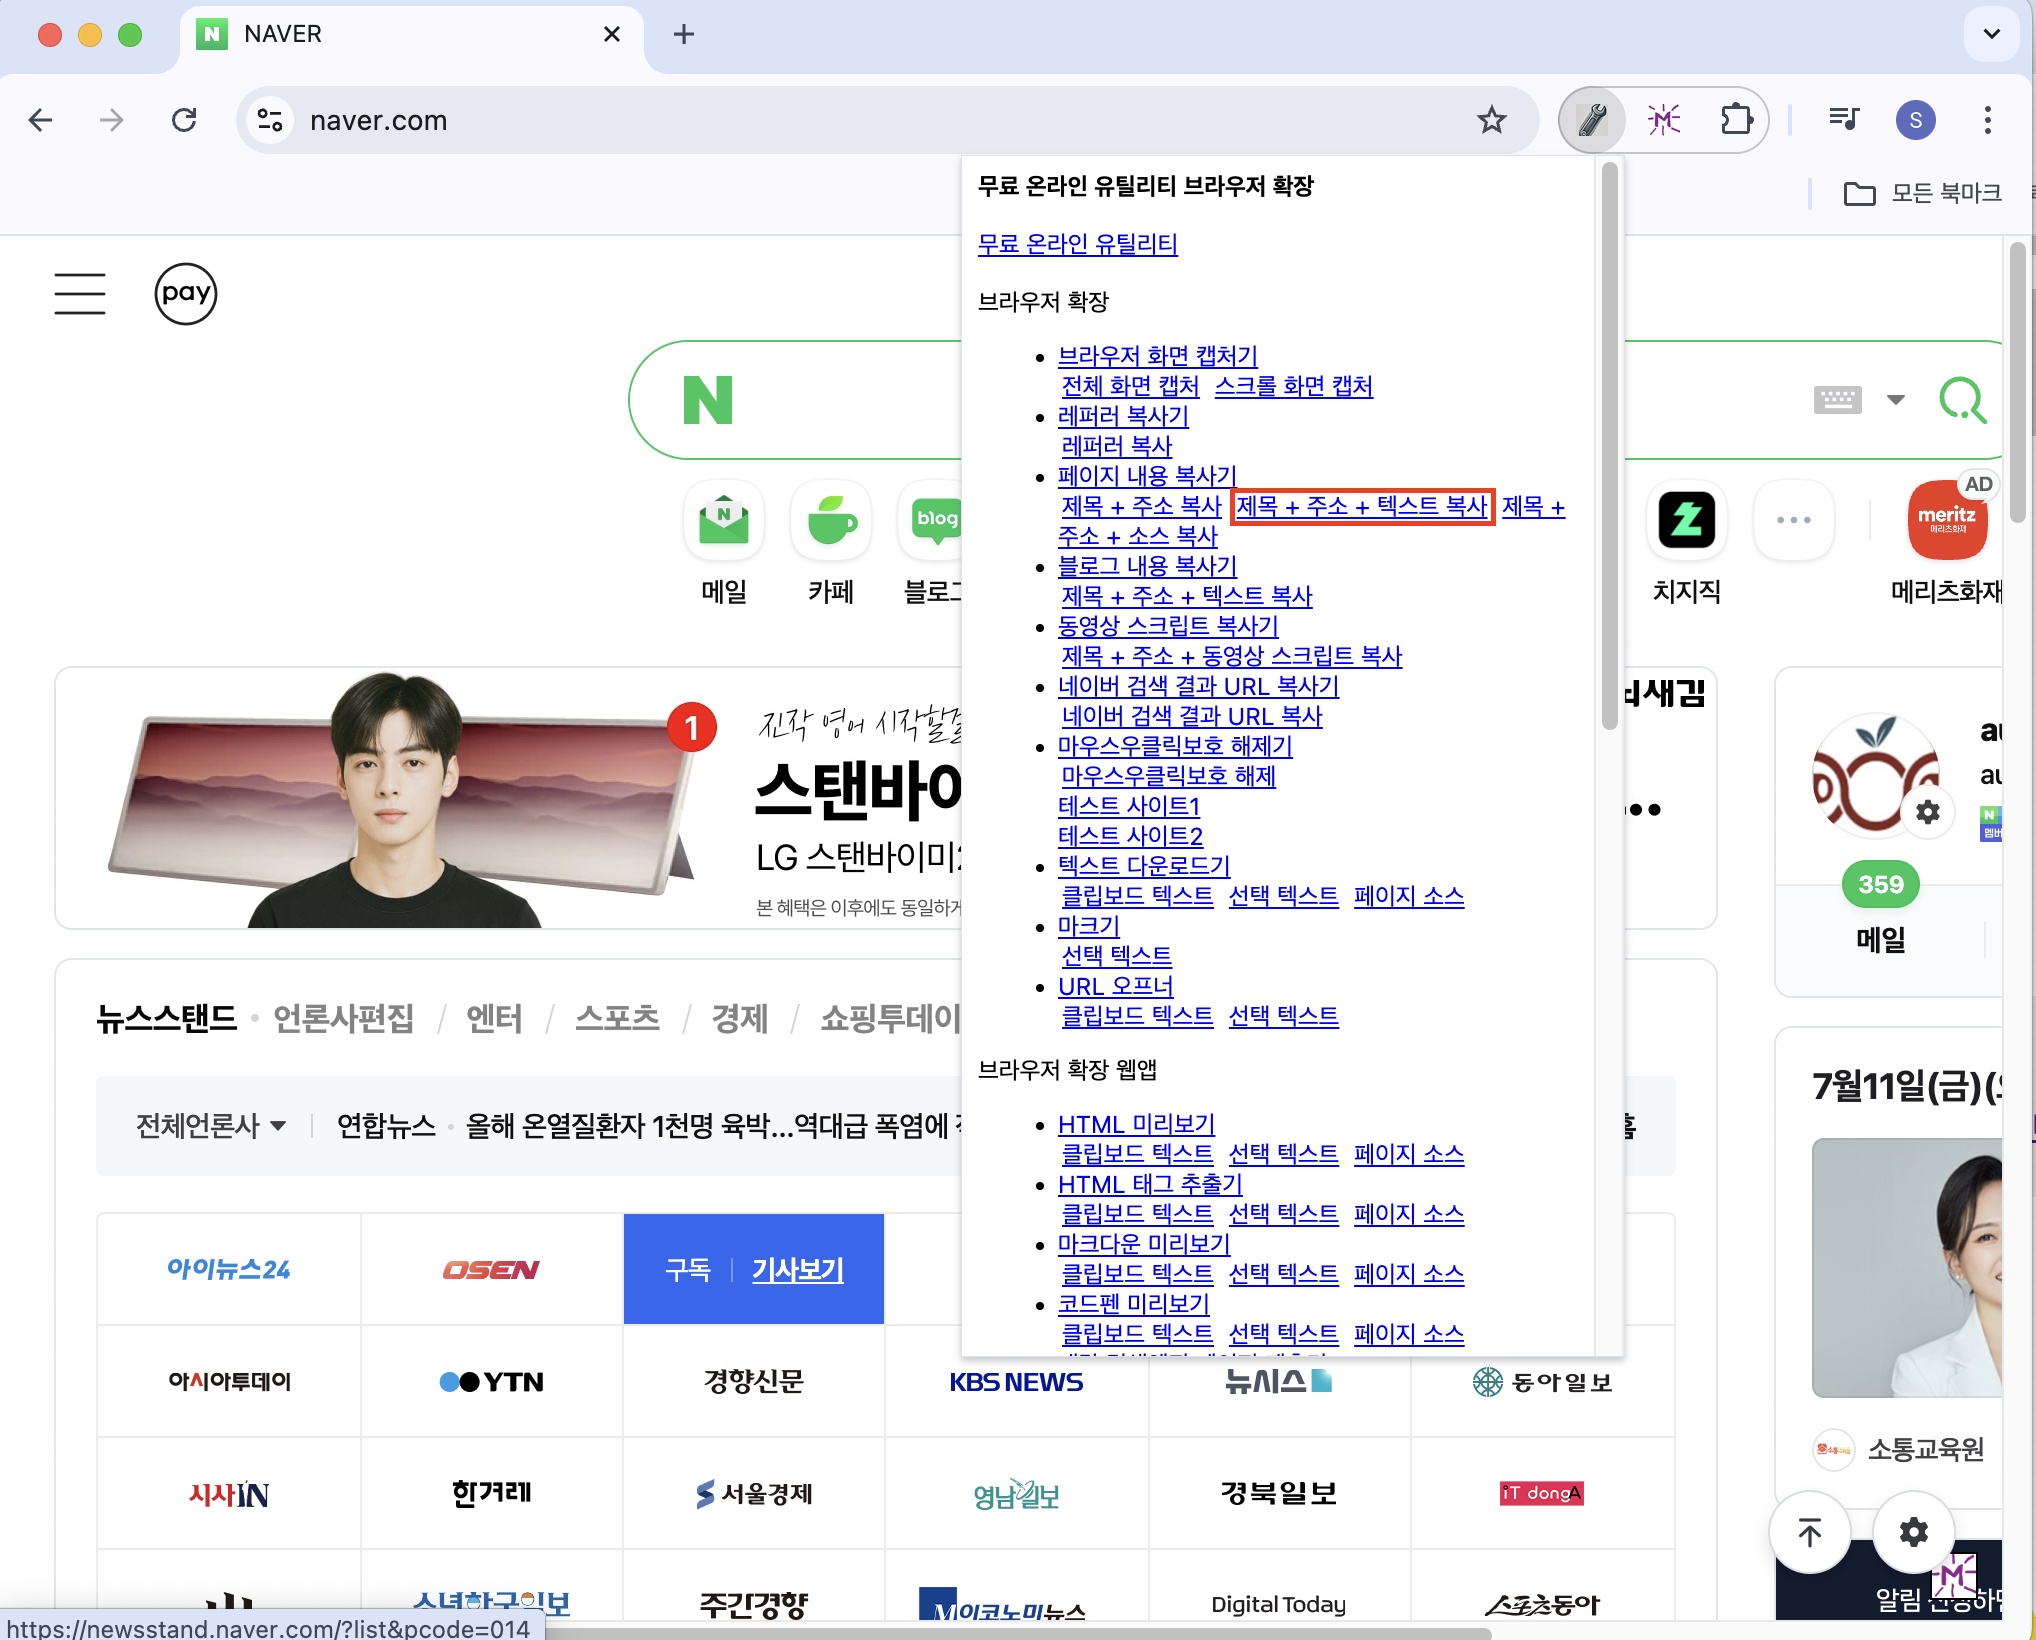The image size is (2036, 1640).
Task: Bookmark this page with star icon
Action: (1491, 120)
